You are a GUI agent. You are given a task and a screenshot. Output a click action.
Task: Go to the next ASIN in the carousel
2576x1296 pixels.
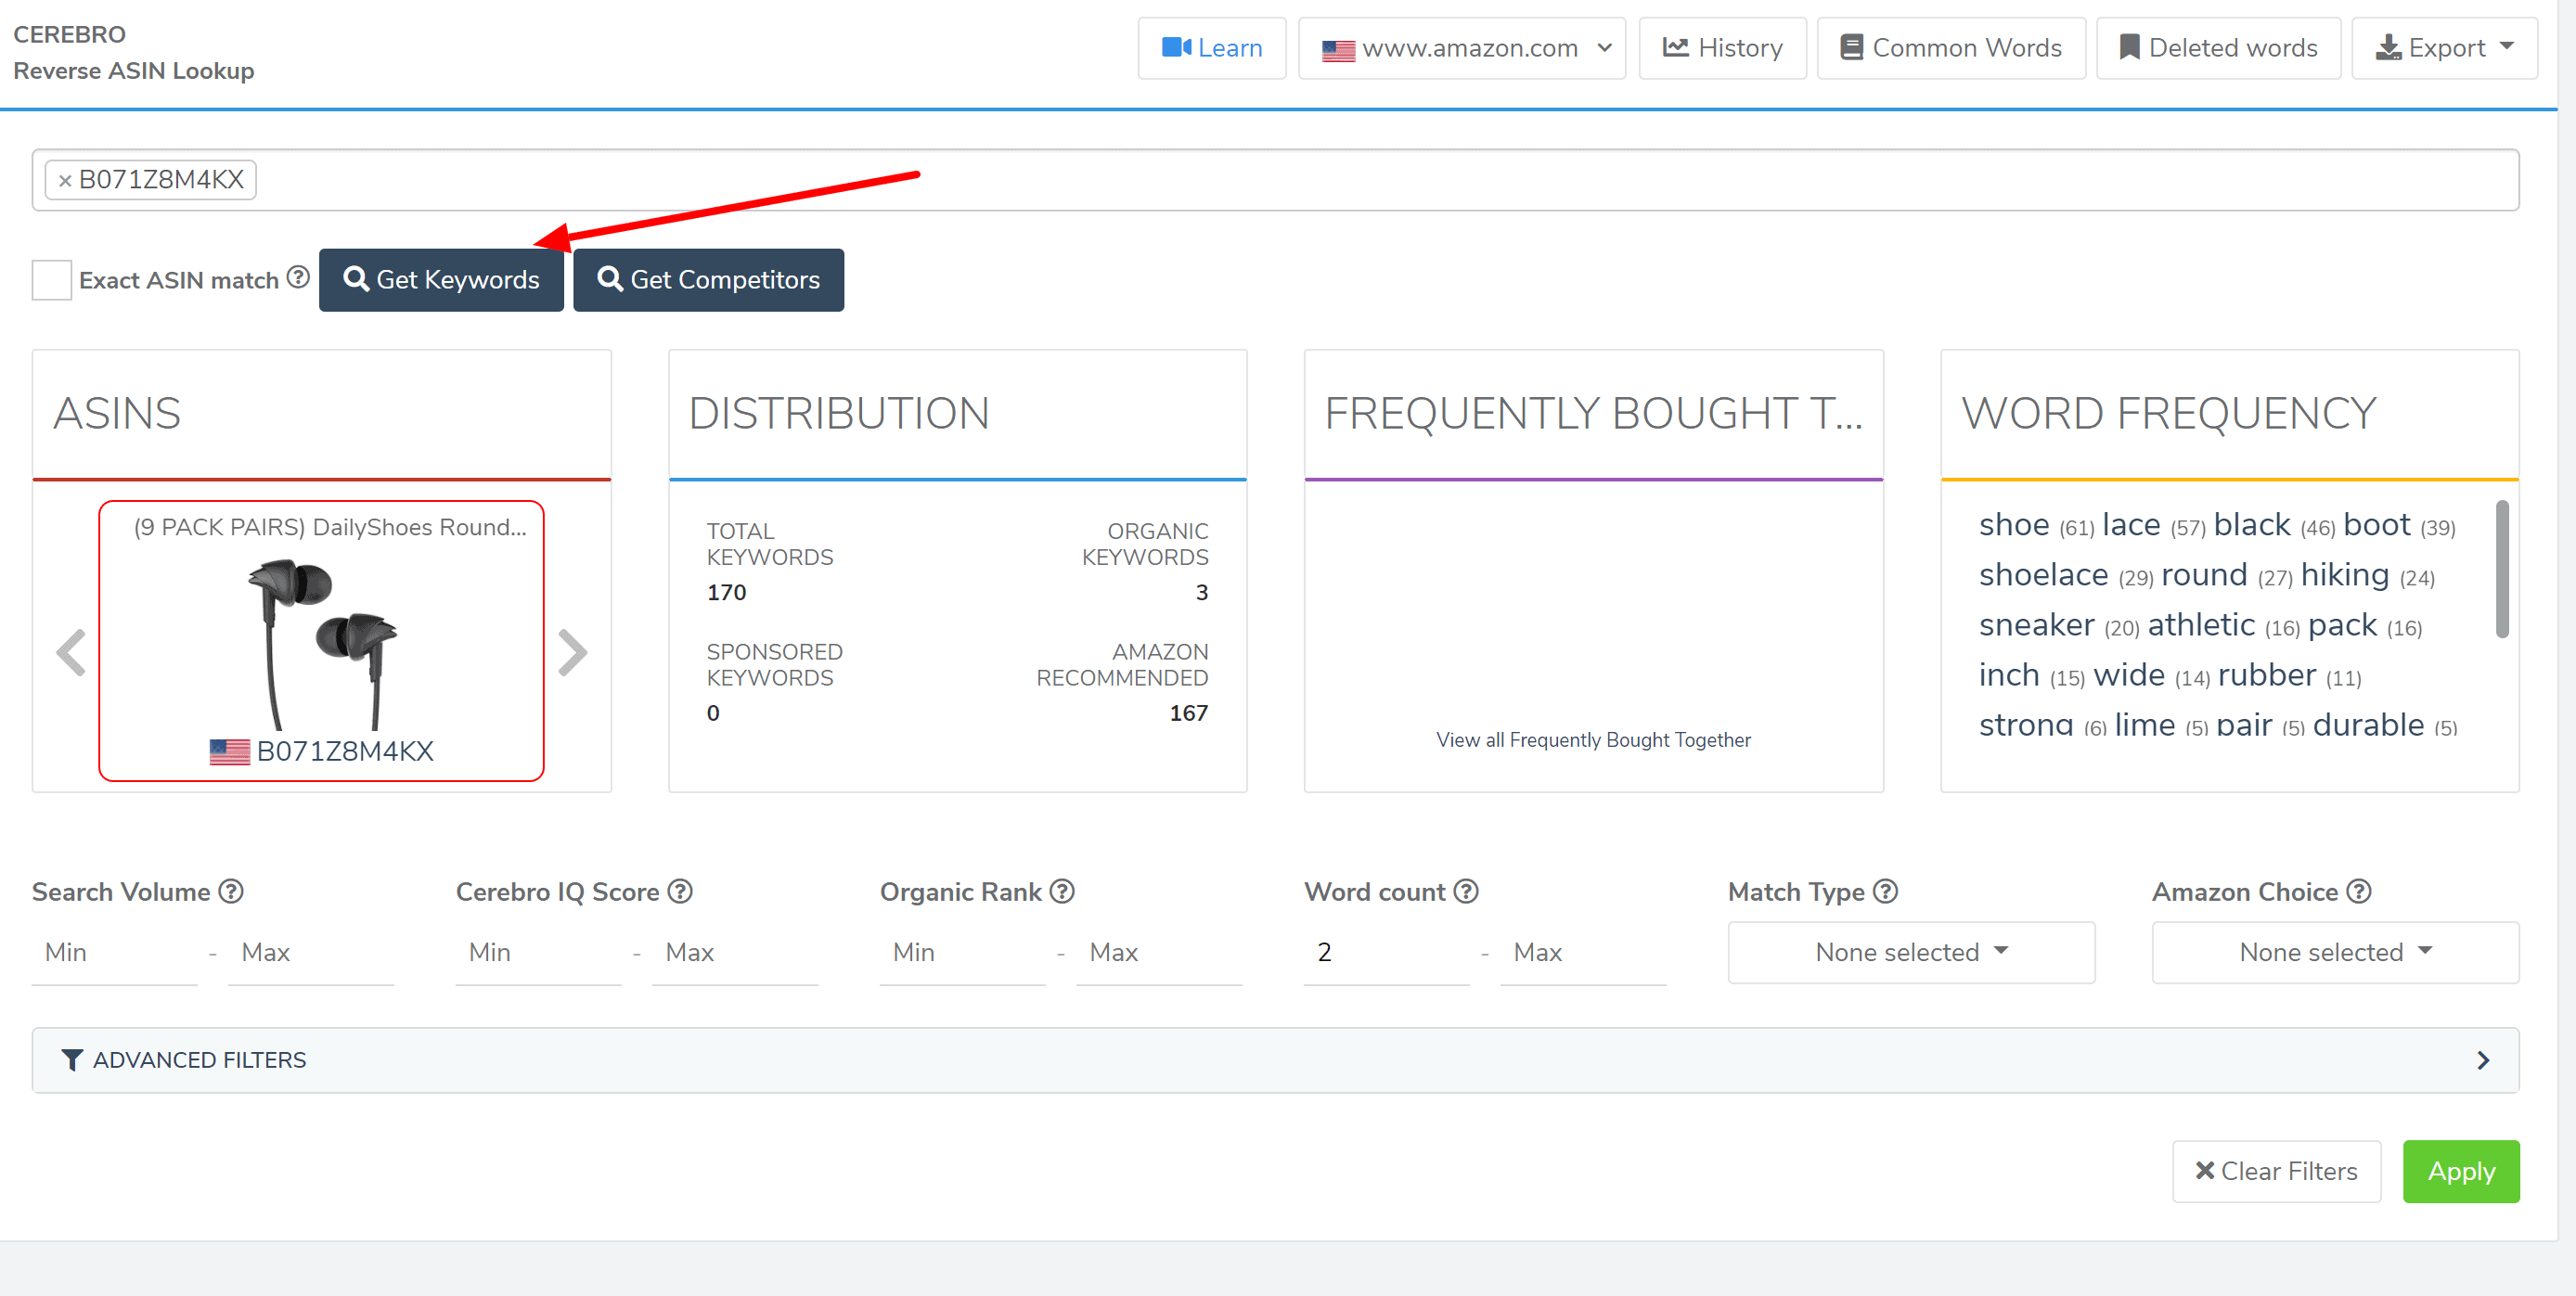(x=572, y=653)
